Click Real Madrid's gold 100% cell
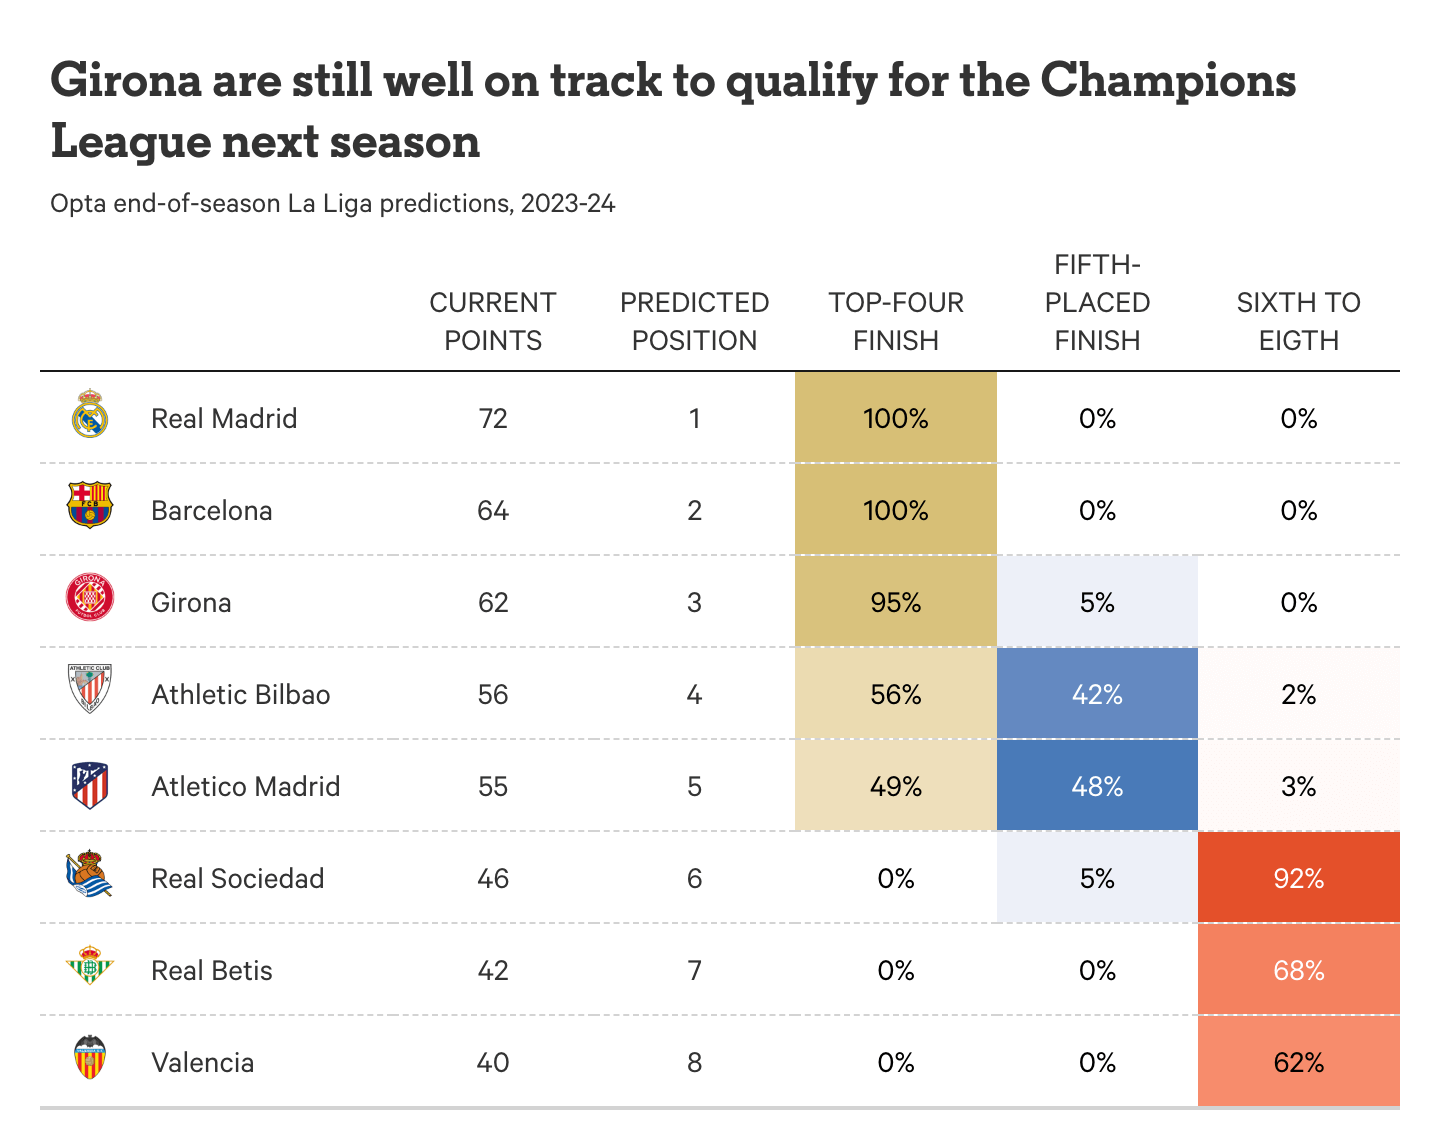1440x1146 pixels. [x=896, y=418]
